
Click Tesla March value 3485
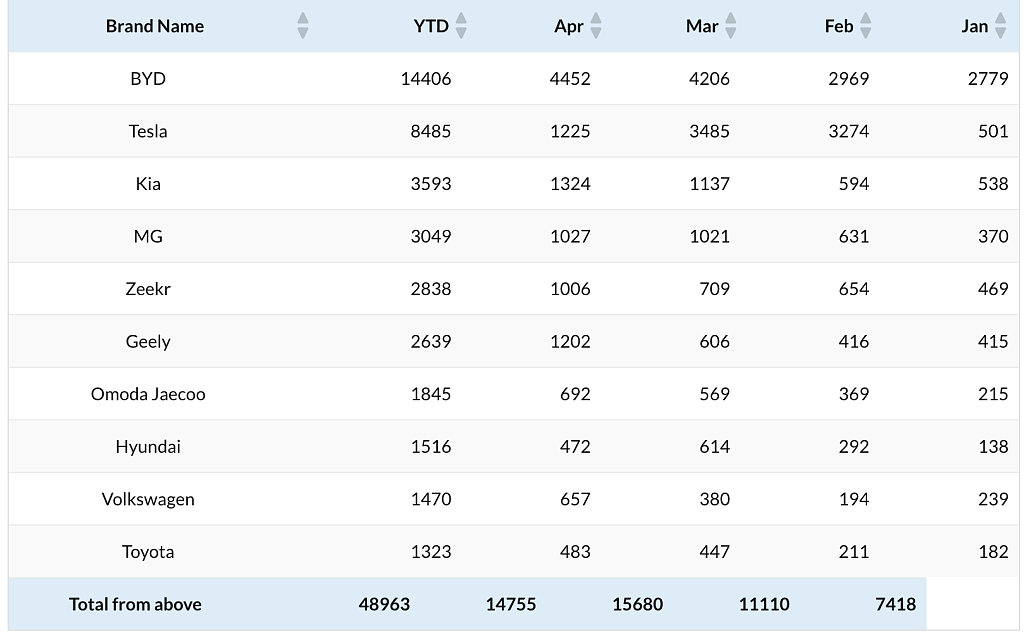(x=709, y=131)
